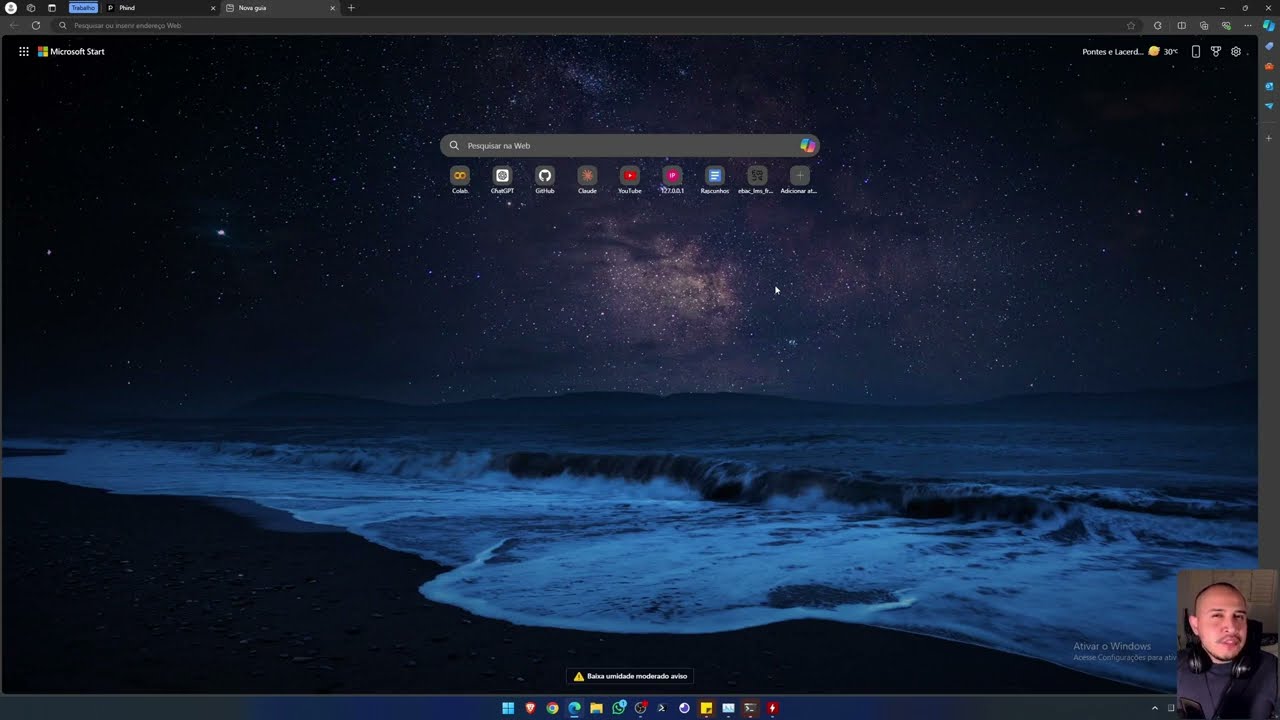Open page settings gear icon

[x=1236, y=51]
